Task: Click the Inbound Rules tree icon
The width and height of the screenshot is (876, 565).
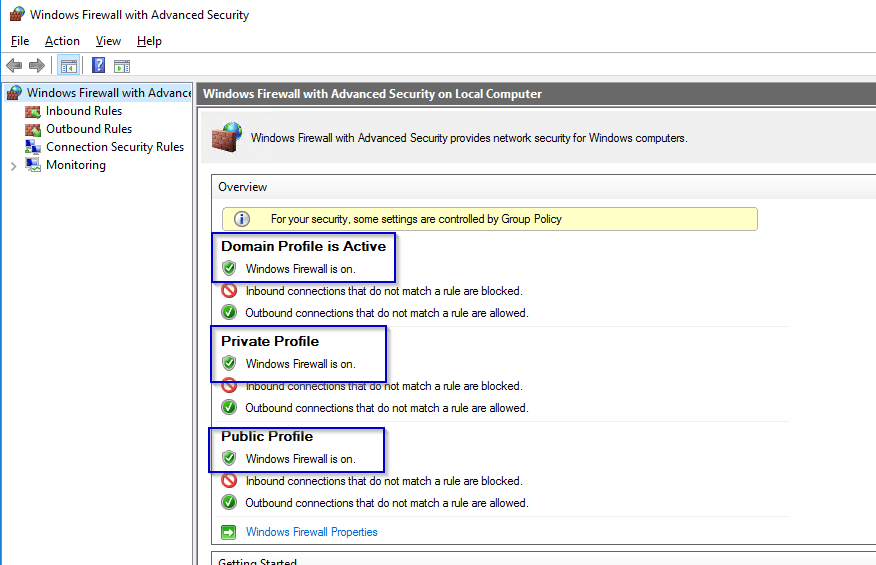Action: pos(33,111)
